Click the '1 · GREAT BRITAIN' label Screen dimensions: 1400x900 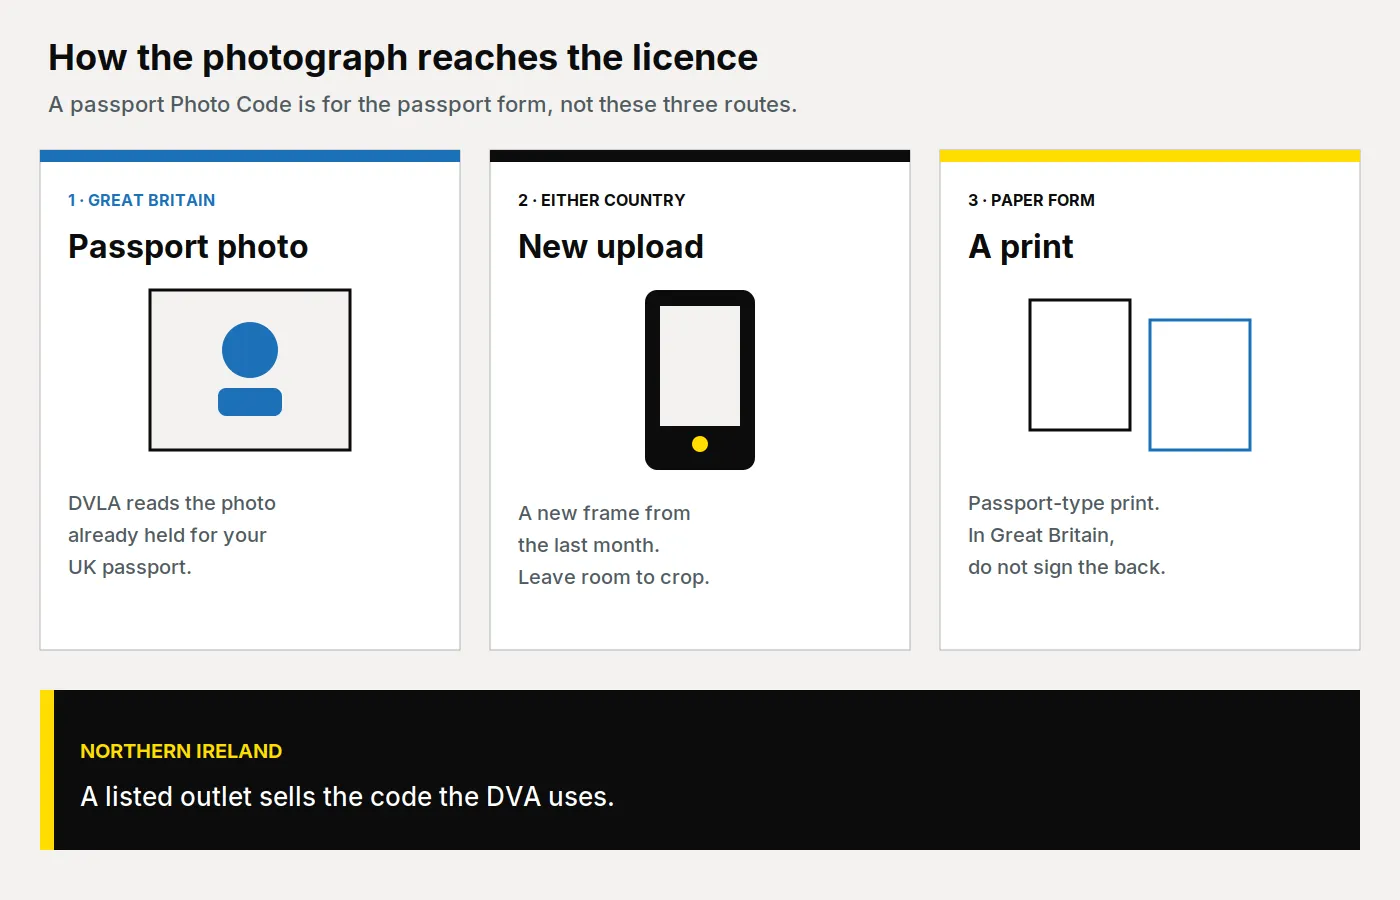(142, 200)
